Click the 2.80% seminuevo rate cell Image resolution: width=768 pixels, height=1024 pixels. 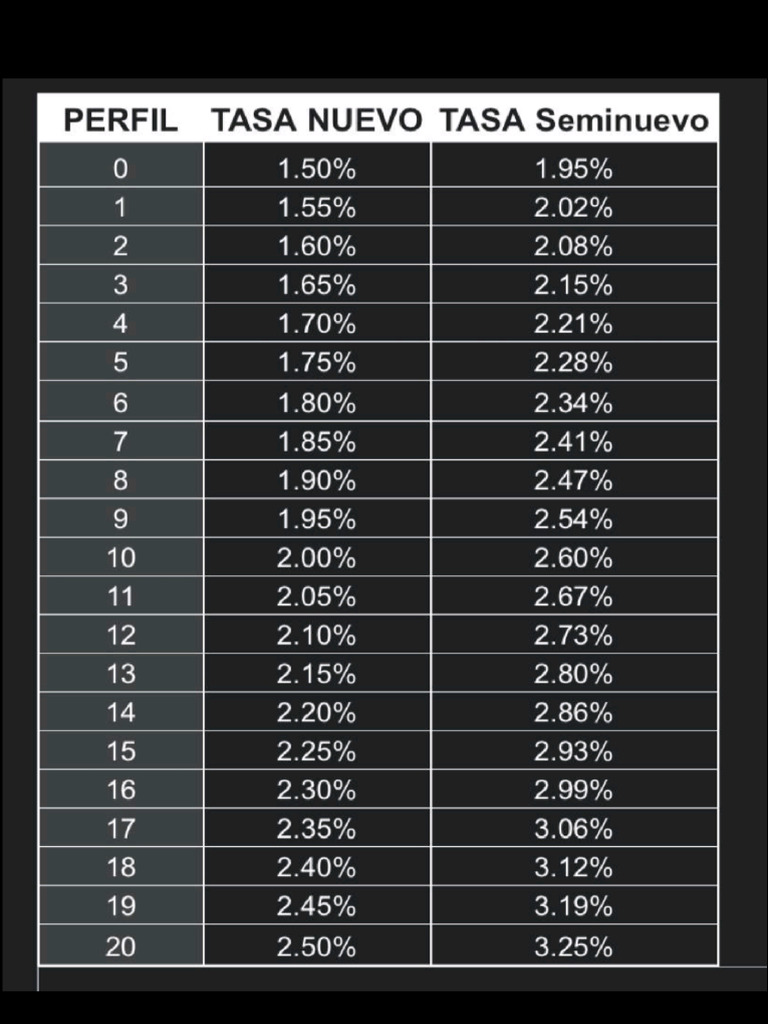[x=574, y=674]
